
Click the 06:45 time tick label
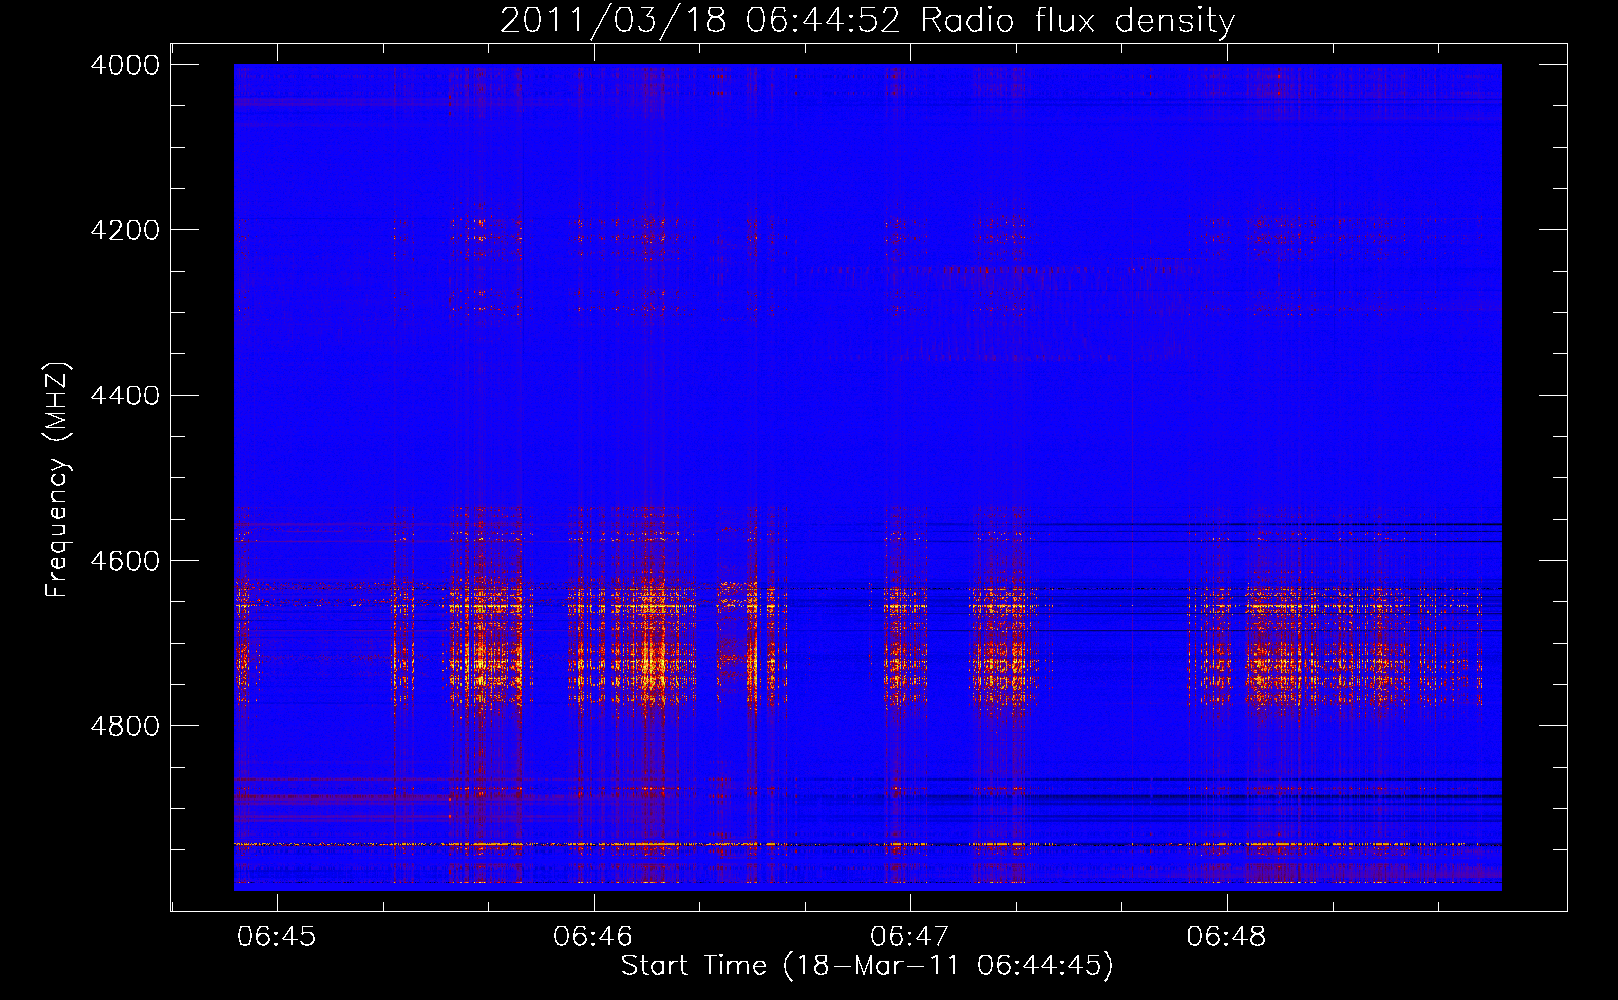(x=277, y=937)
